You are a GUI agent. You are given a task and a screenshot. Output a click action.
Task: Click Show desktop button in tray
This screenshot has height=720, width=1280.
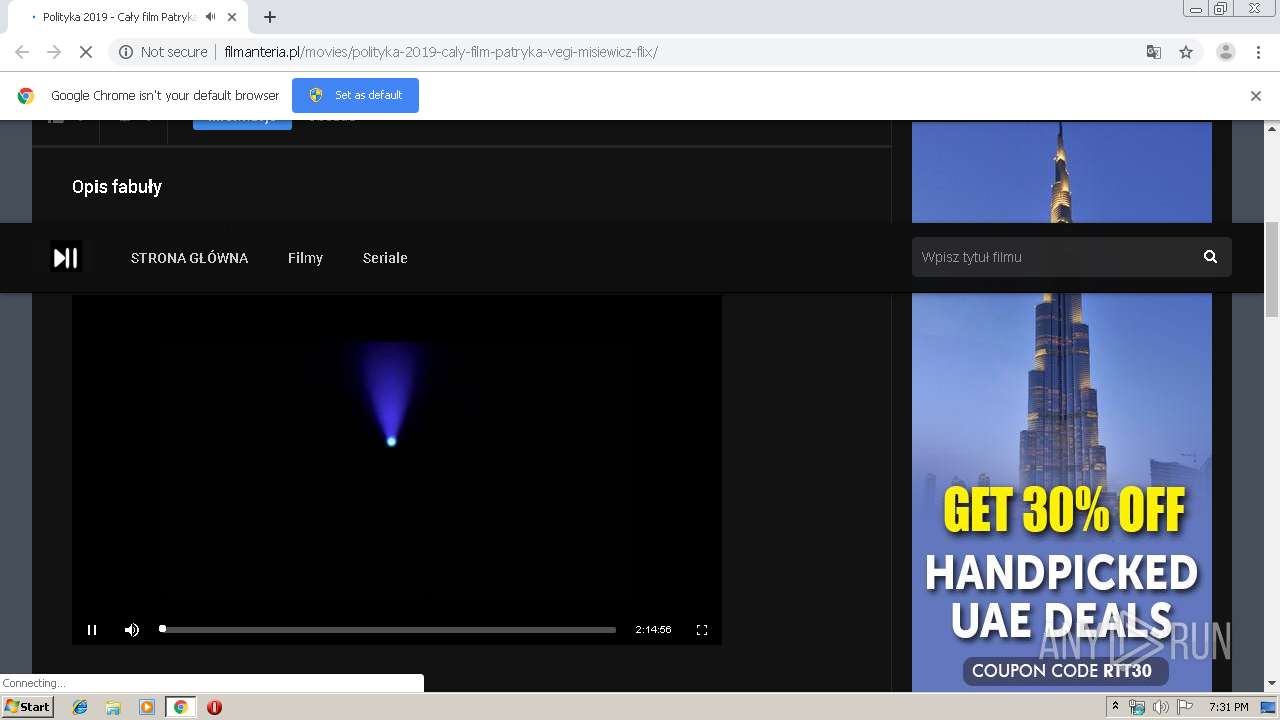pos(1268,707)
